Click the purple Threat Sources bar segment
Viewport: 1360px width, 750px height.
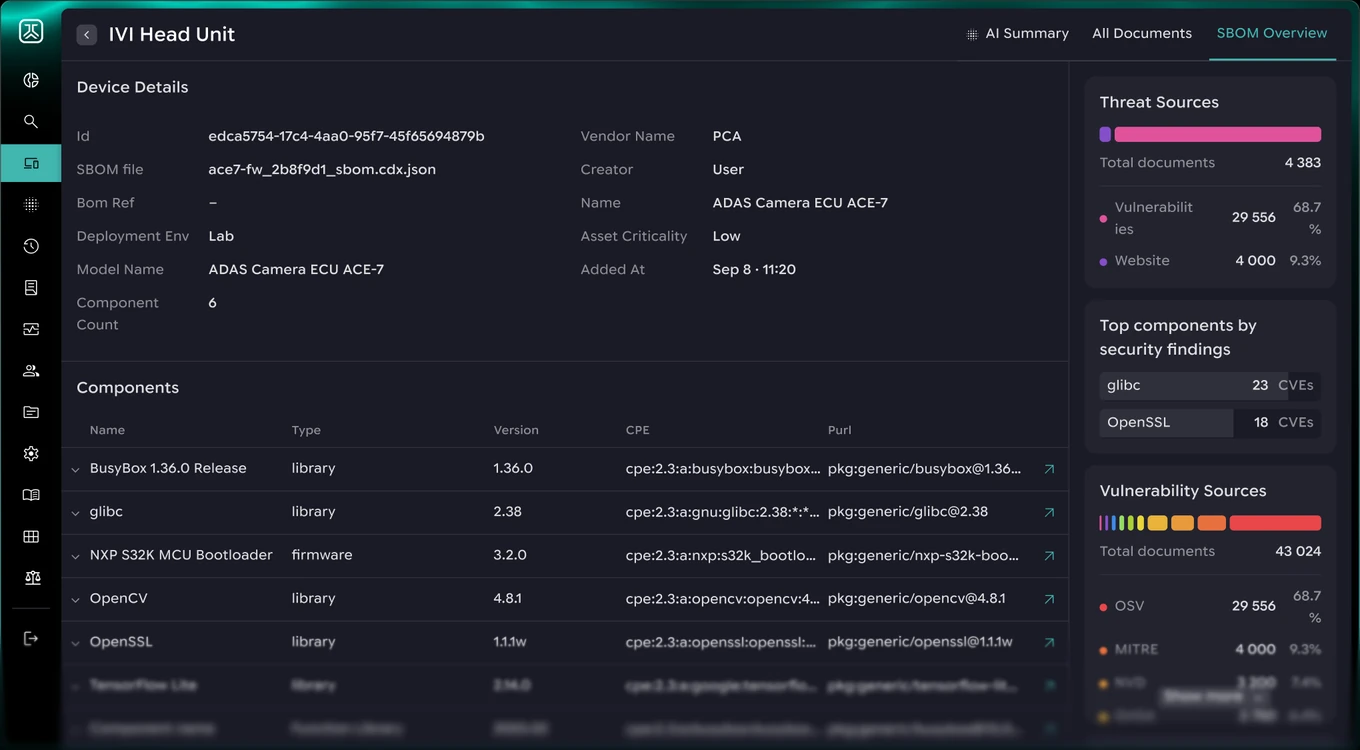point(1105,134)
